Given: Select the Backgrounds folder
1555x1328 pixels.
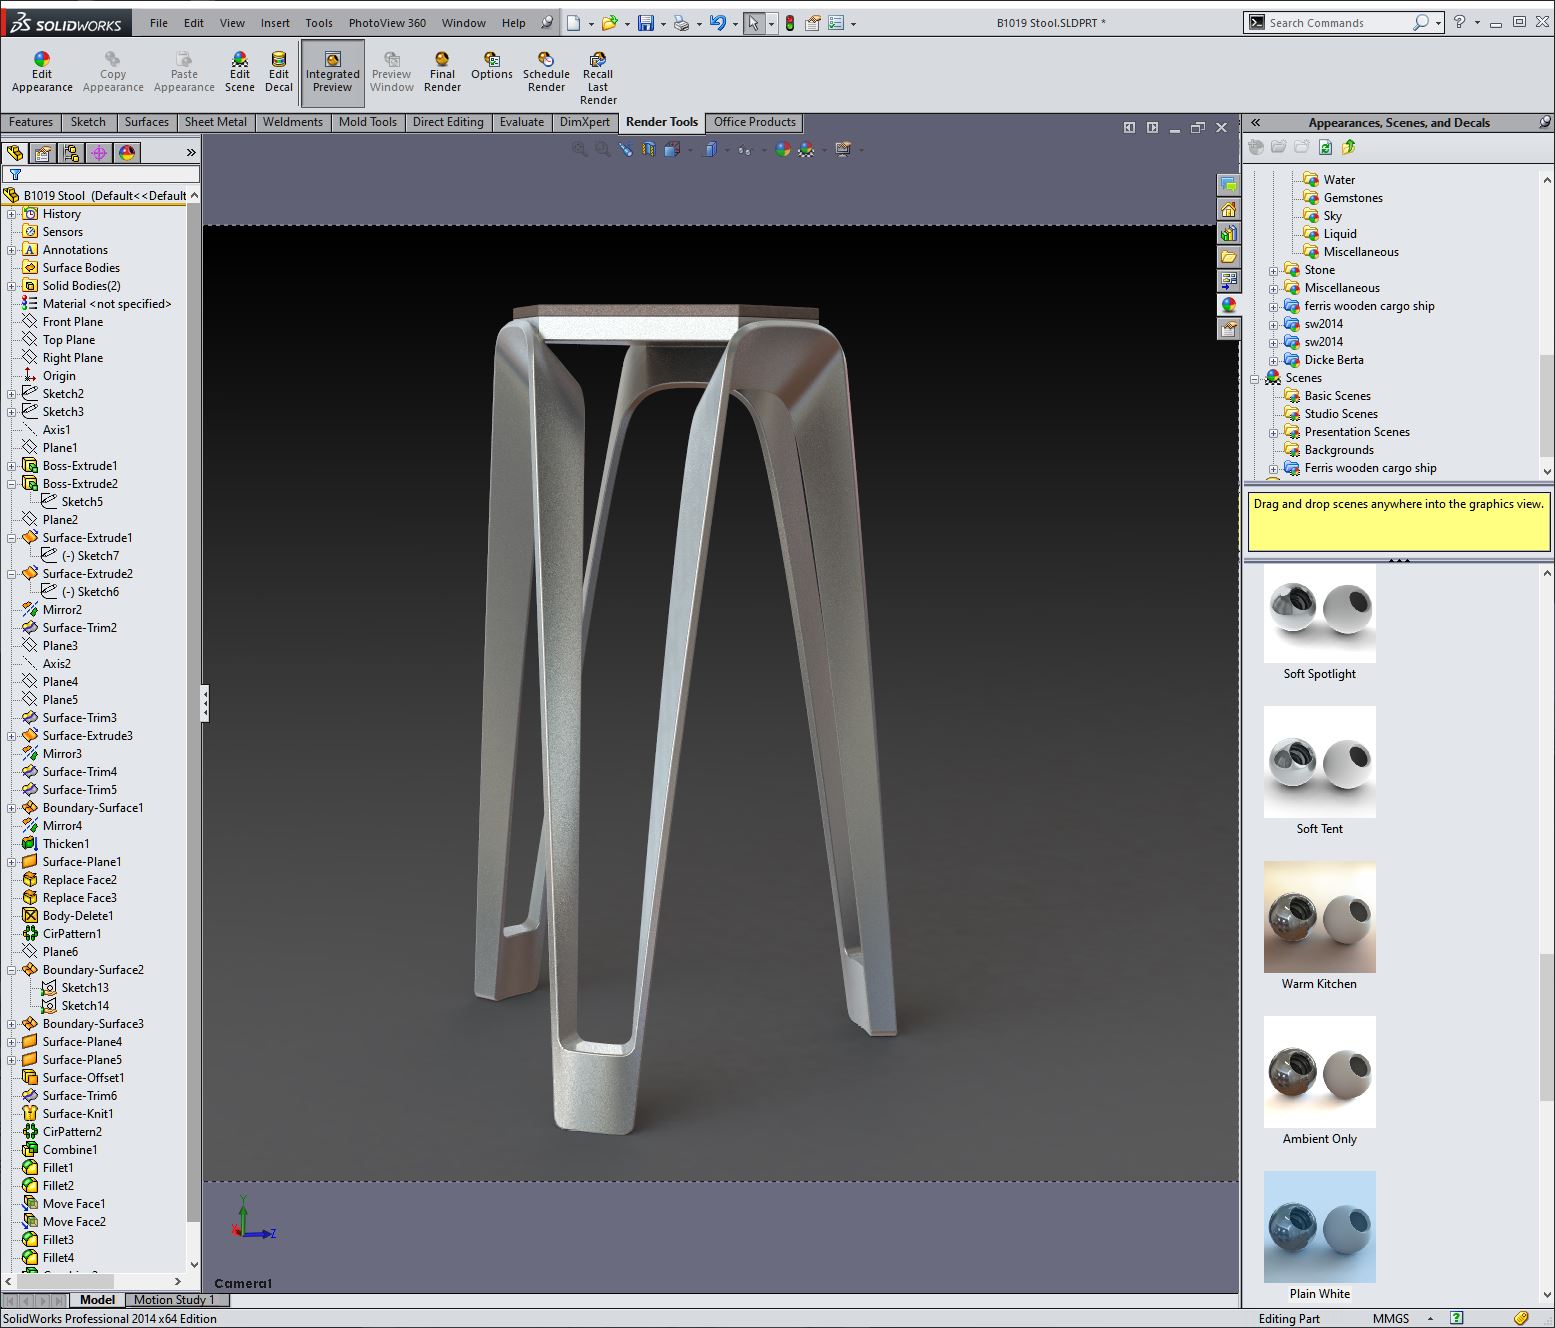Looking at the screenshot, I should pos(1339,450).
